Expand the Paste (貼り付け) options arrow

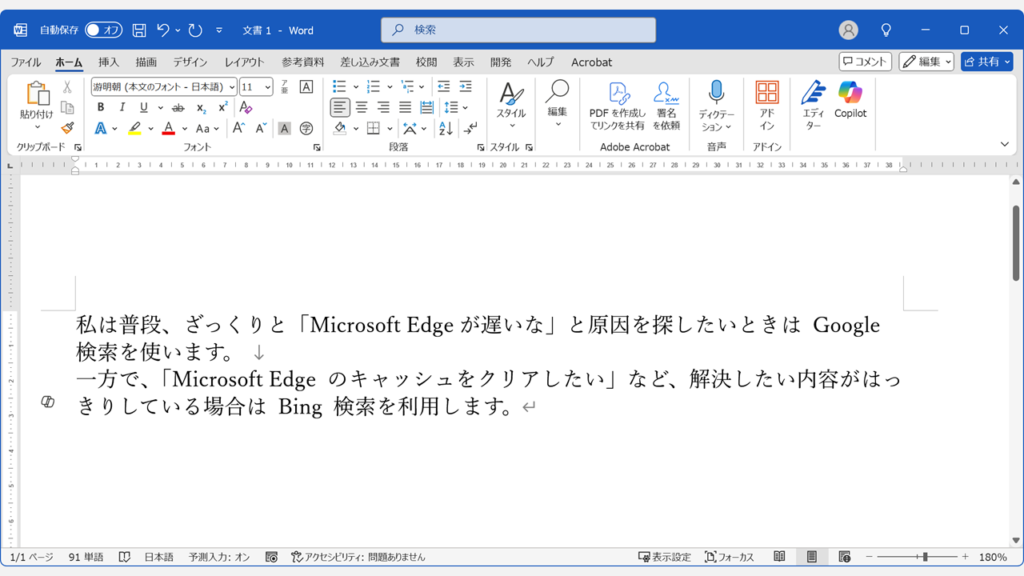(x=37, y=127)
